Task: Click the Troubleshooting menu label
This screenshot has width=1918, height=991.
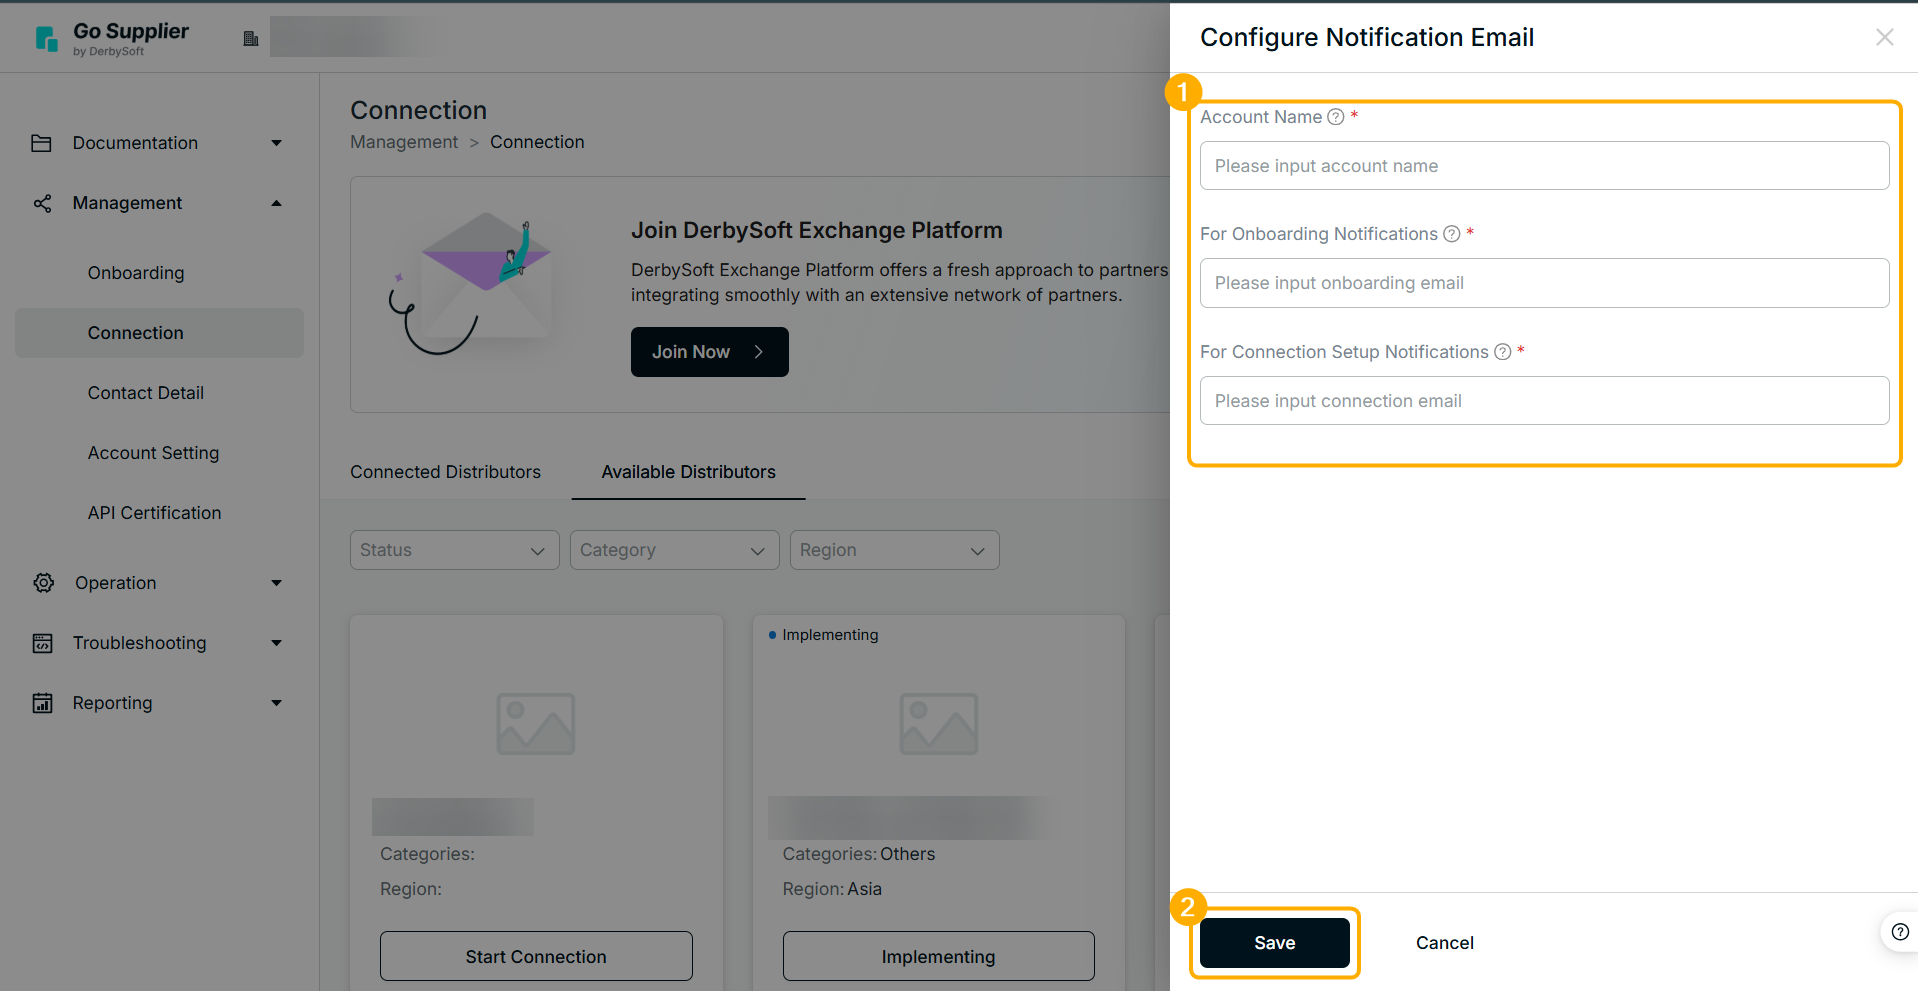Action: (x=139, y=643)
